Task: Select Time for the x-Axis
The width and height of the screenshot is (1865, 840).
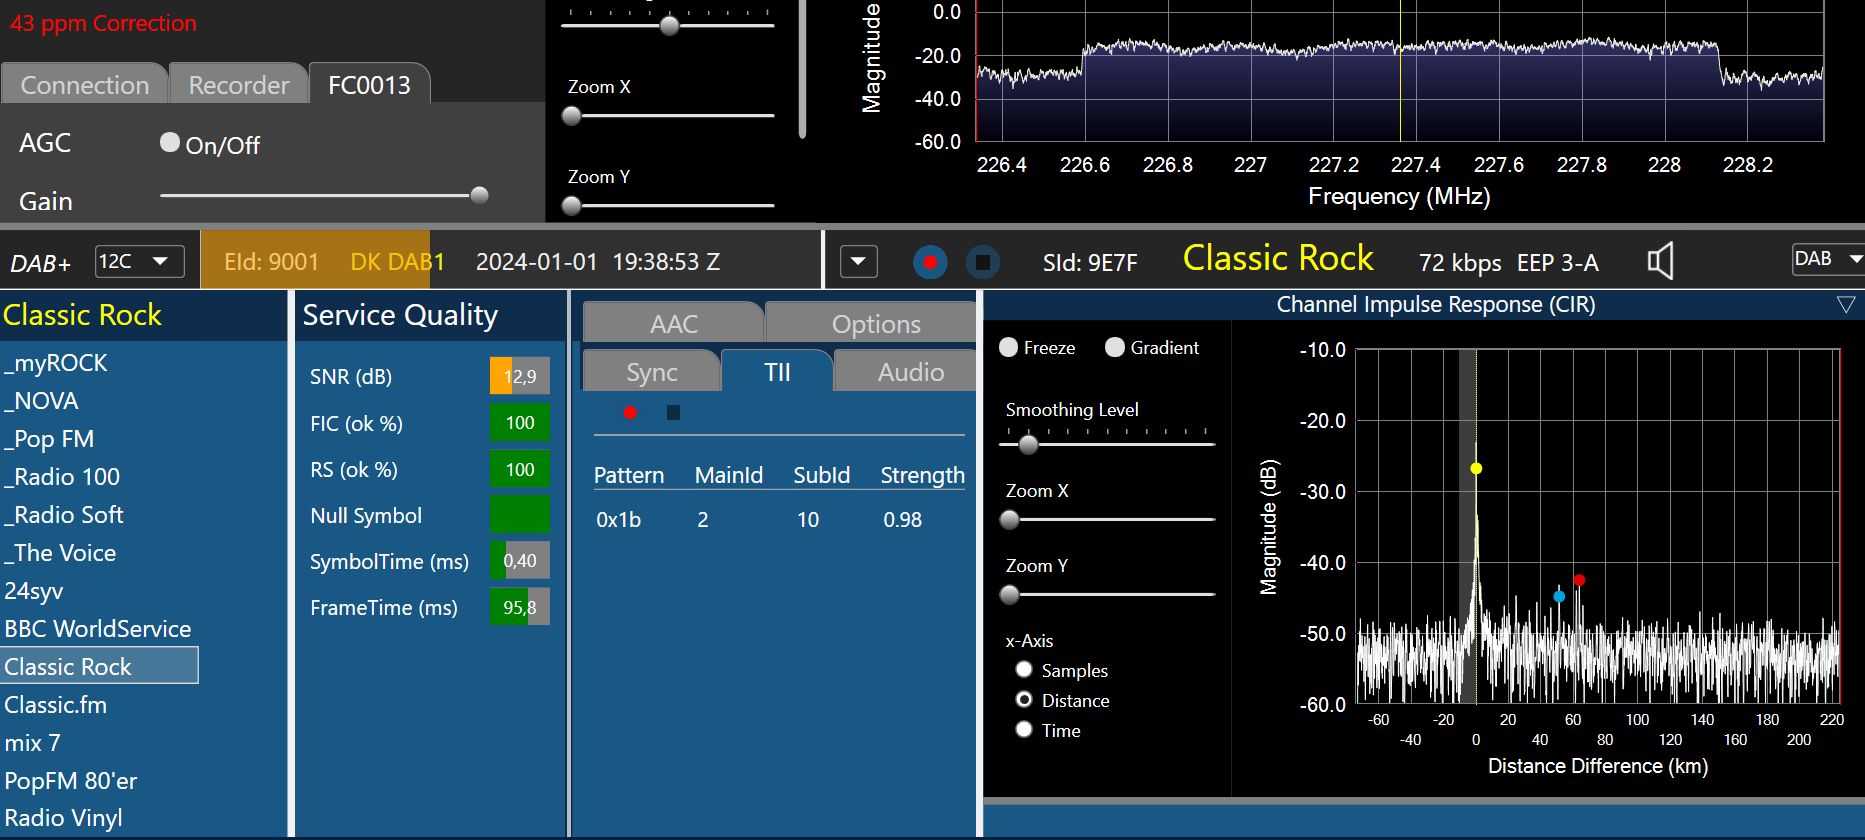Action: click(1024, 730)
